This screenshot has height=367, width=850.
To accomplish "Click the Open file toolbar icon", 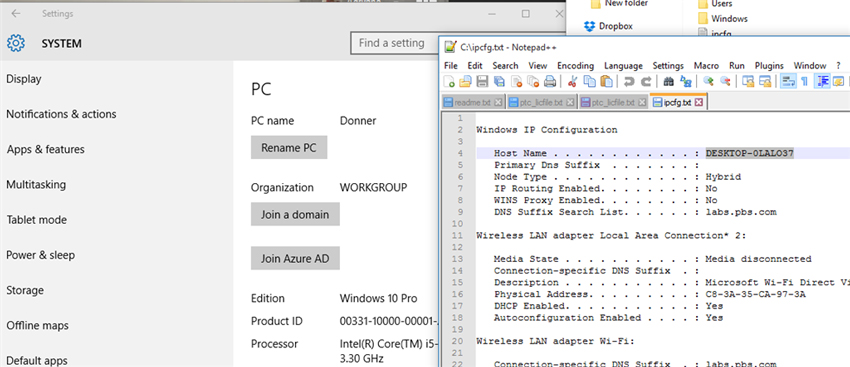I will 465,81.
